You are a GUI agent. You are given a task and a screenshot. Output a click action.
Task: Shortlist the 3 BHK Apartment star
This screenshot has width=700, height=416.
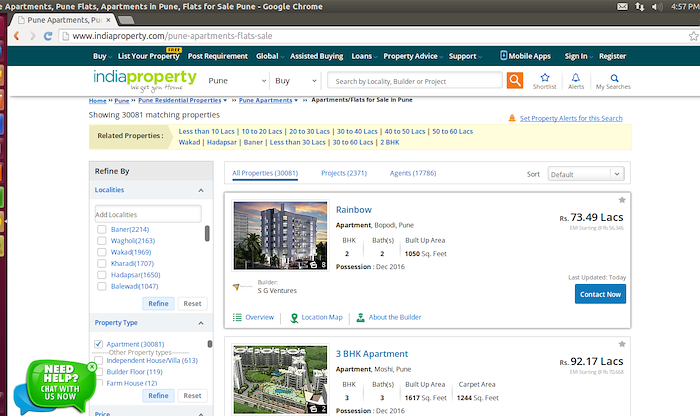coord(622,344)
